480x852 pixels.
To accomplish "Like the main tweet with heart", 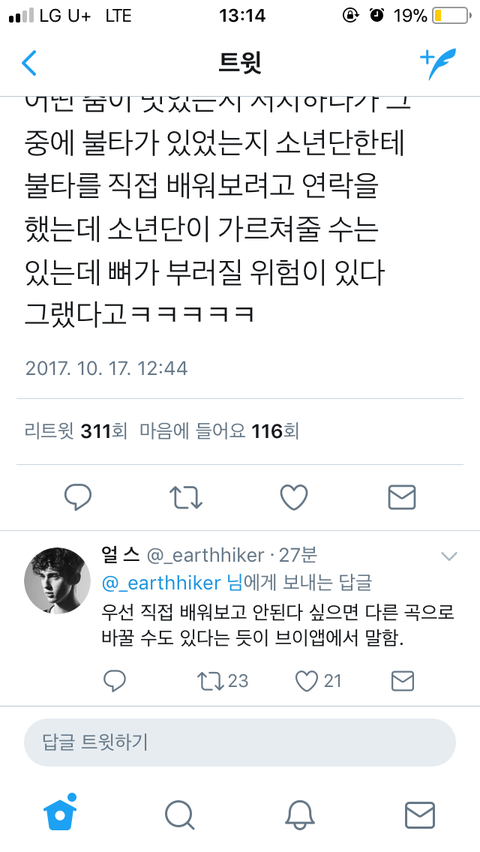I will [294, 497].
